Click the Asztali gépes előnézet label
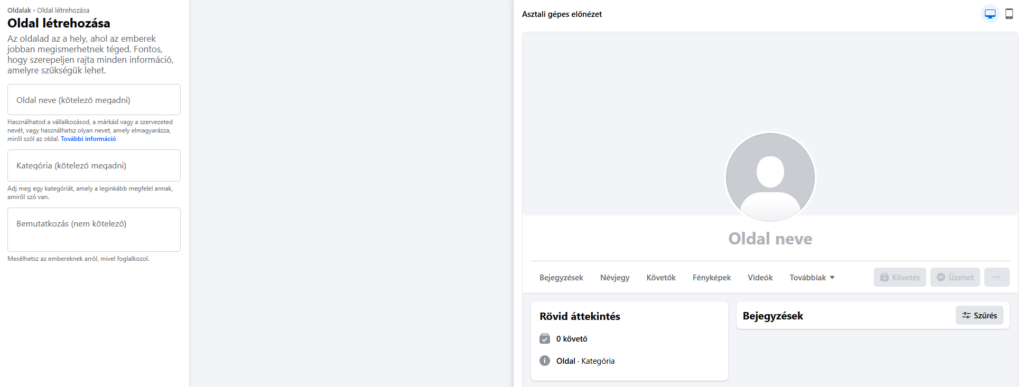 562,14
